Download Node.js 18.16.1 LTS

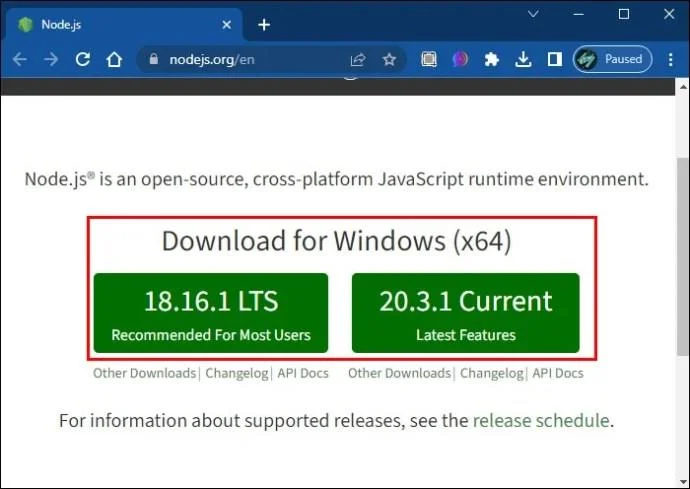[x=211, y=313]
